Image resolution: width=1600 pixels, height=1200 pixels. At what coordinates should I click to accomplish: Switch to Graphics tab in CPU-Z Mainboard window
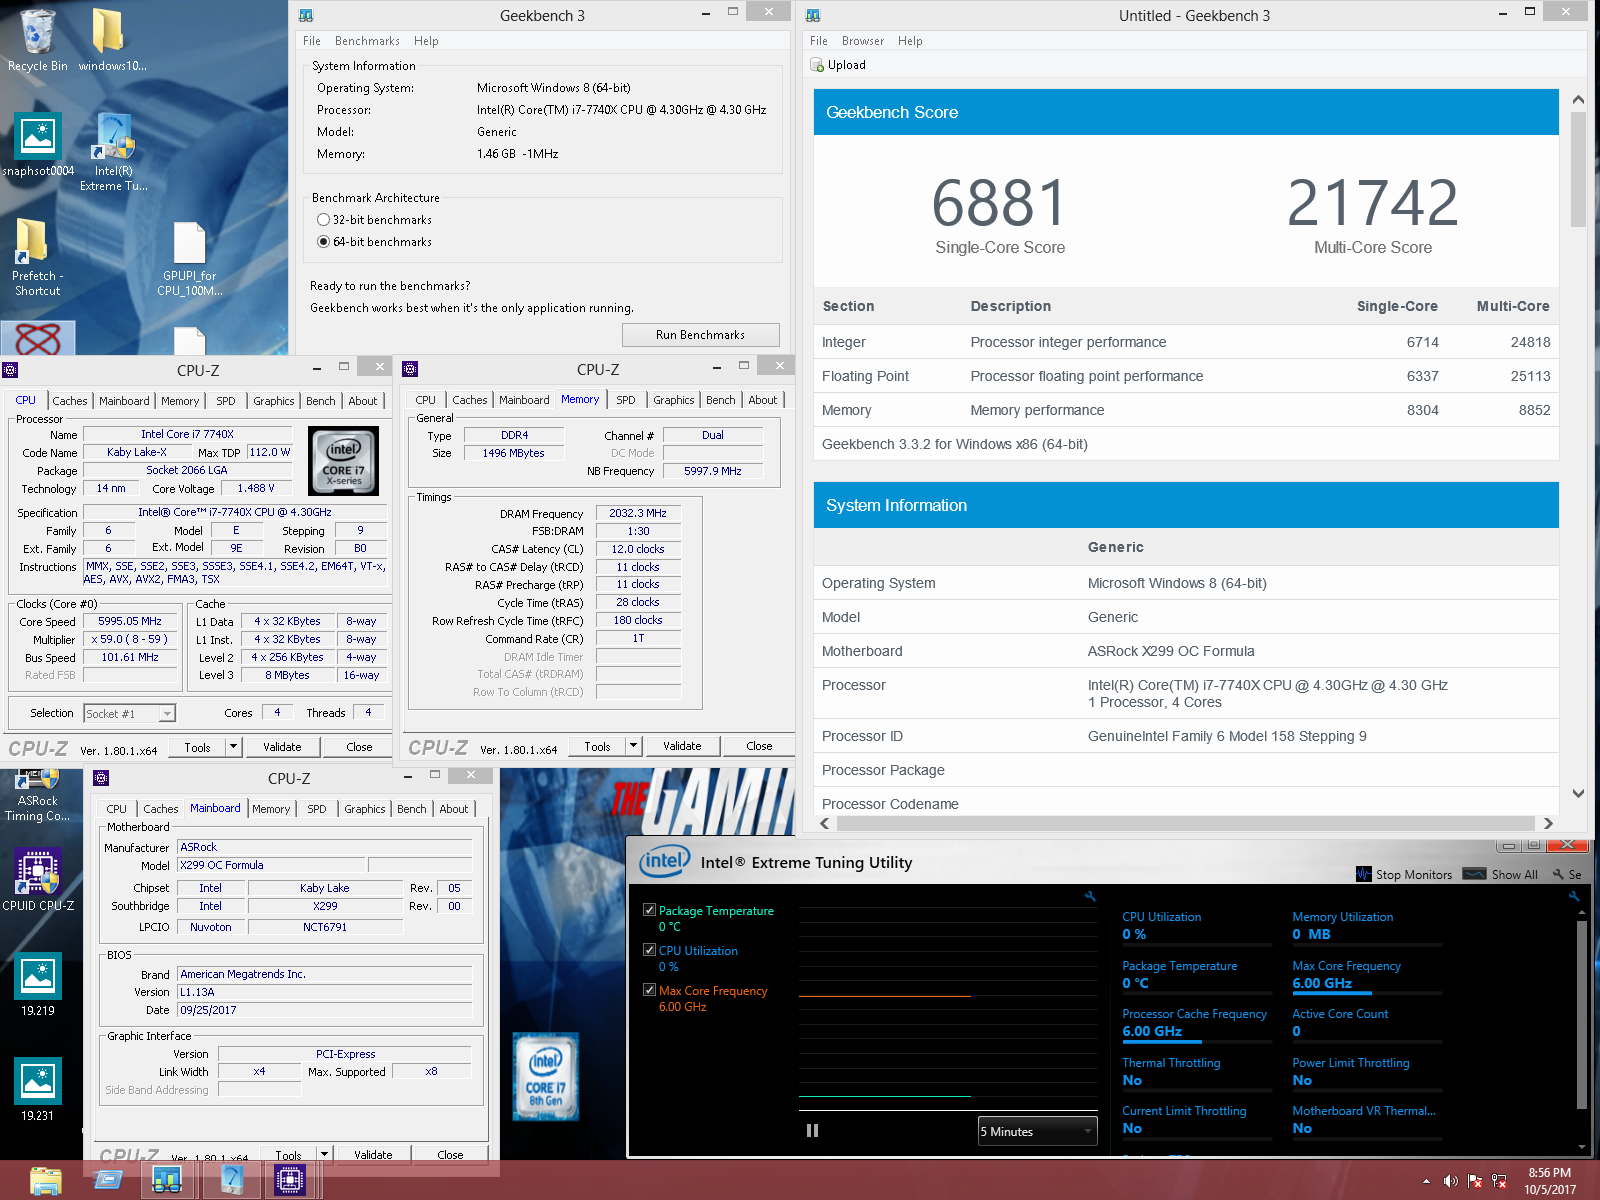point(365,809)
